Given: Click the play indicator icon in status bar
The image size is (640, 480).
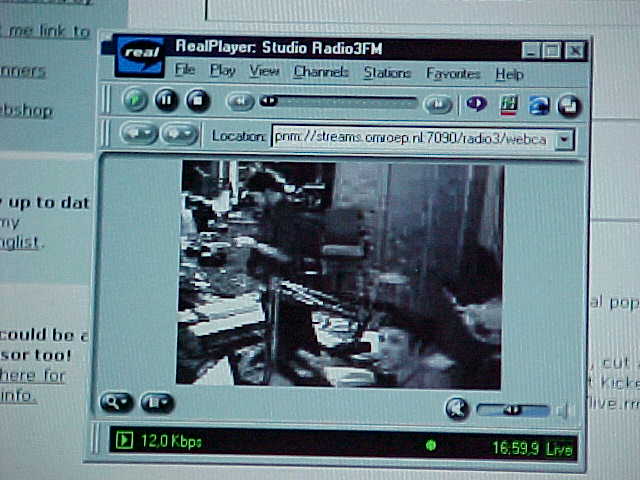Looking at the screenshot, I should tap(124, 440).
